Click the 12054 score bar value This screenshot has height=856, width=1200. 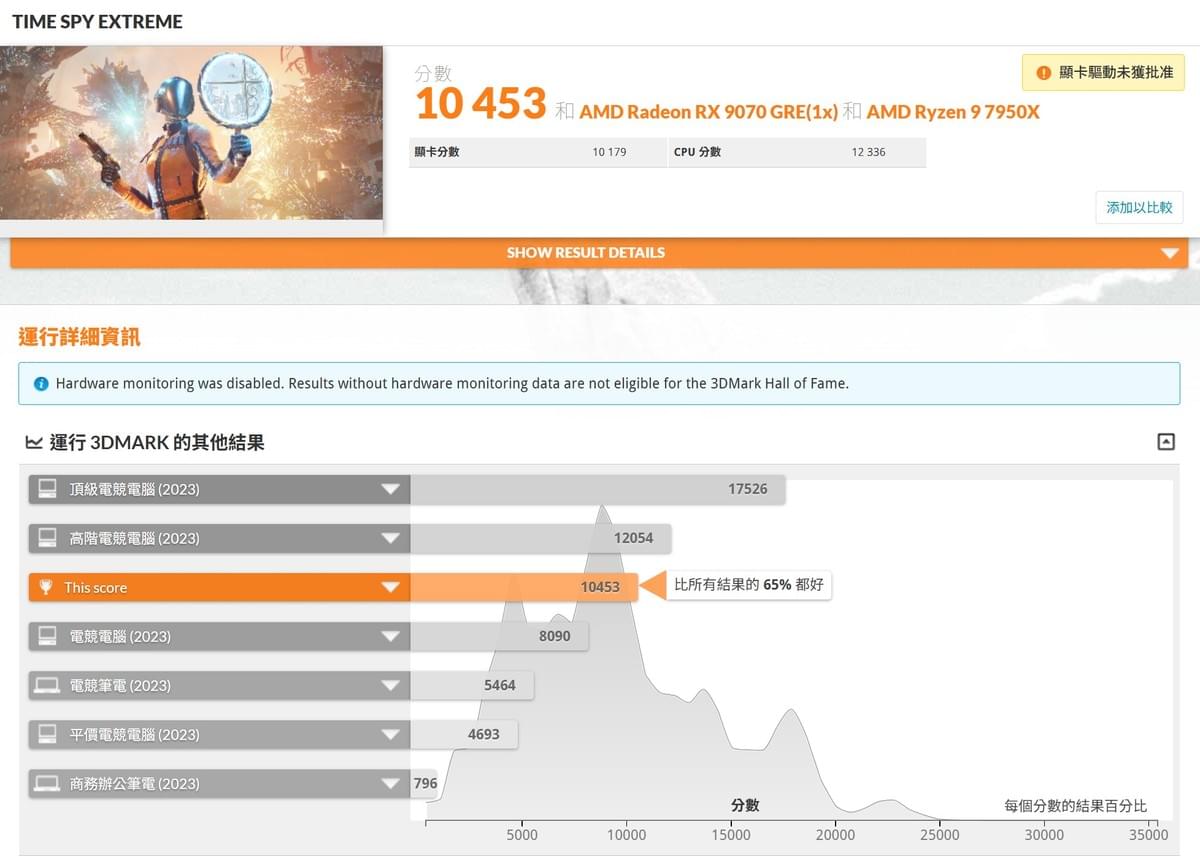pos(633,538)
